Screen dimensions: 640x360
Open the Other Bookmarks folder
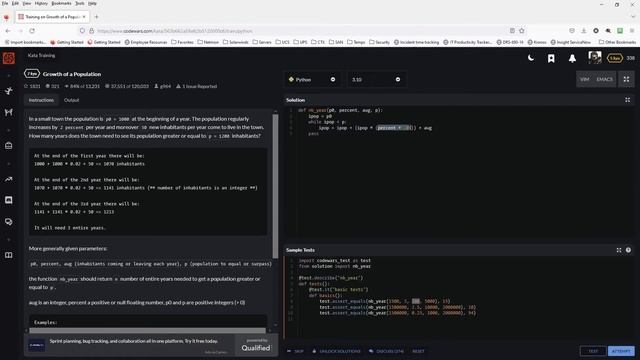point(617,42)
